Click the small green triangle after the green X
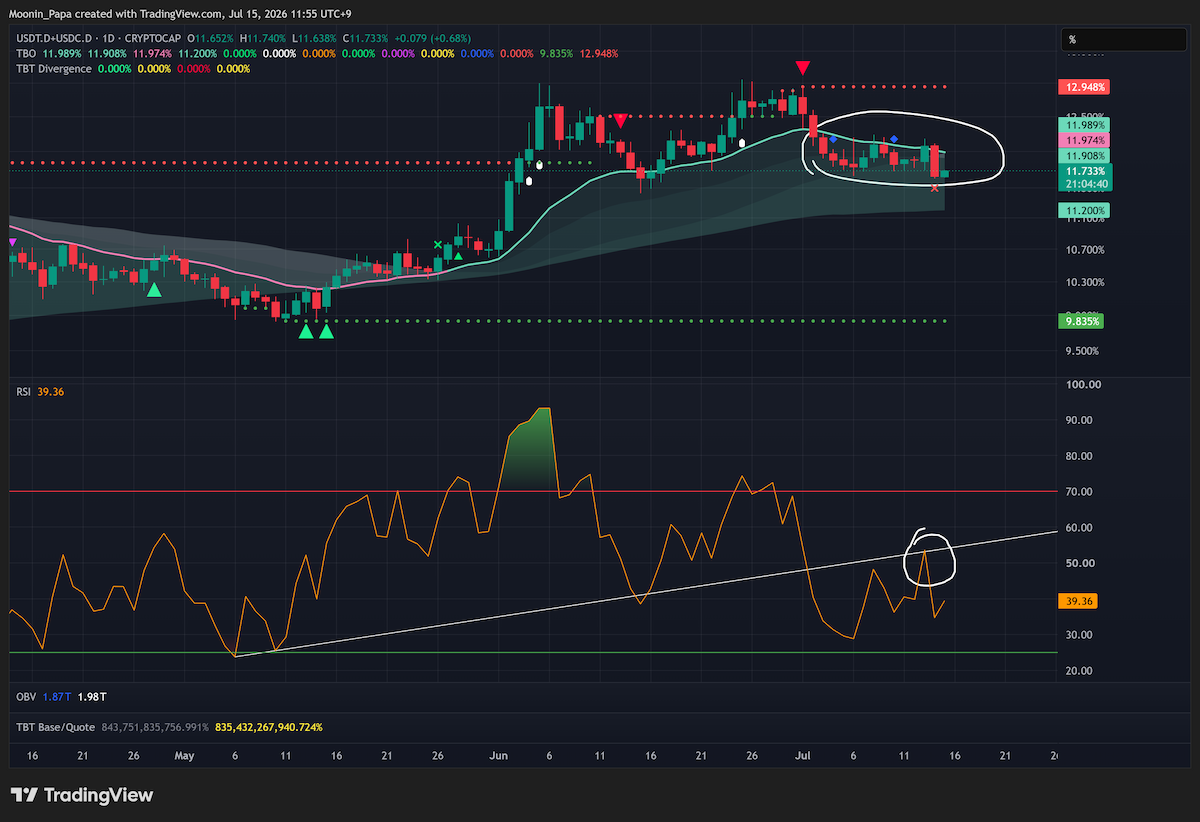The width and height of the screenshot is (1200, 822). (458, 256)
